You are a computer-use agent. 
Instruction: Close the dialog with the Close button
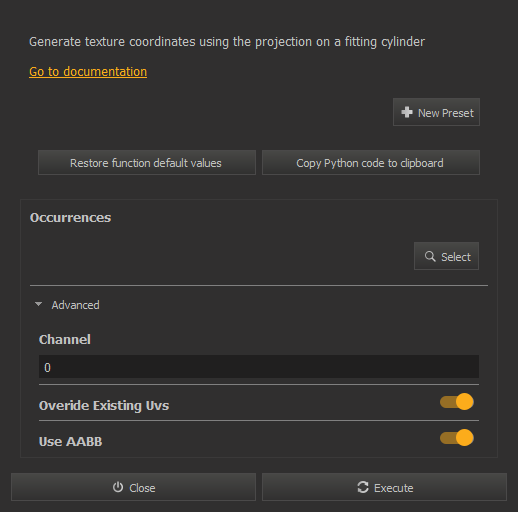(x=133, y=487)
